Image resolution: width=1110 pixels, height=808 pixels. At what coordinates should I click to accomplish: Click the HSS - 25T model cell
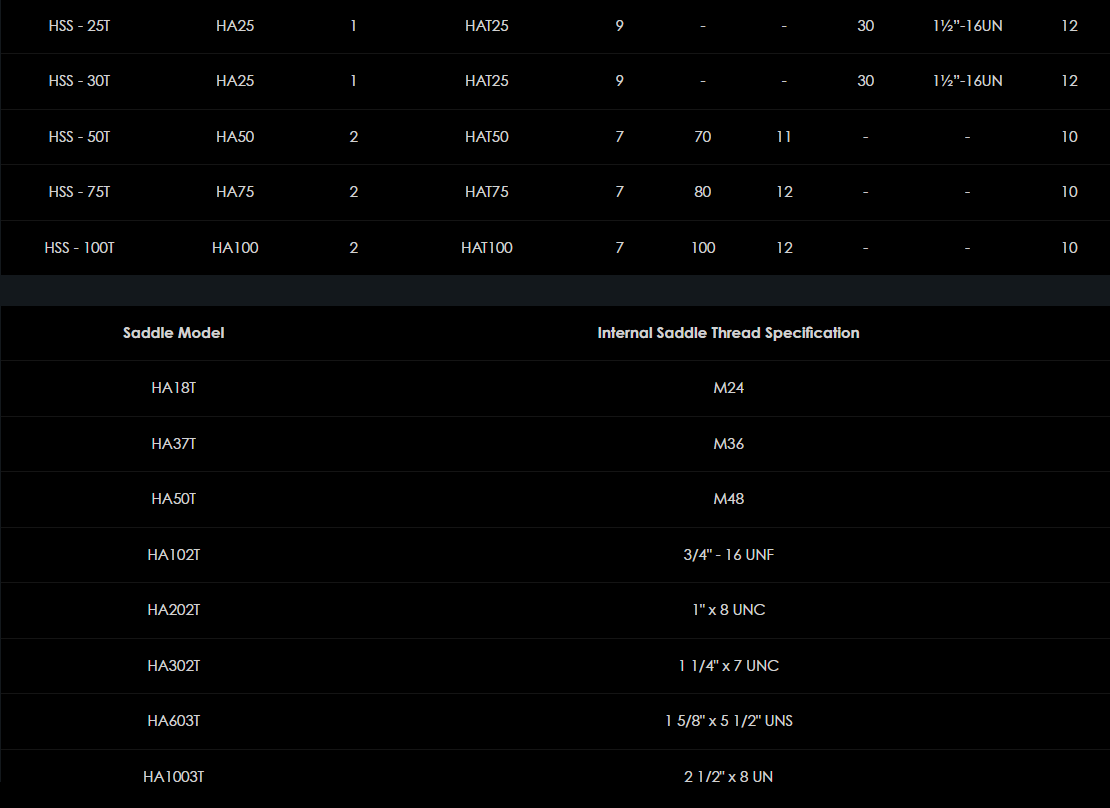(x=79, y=26)
